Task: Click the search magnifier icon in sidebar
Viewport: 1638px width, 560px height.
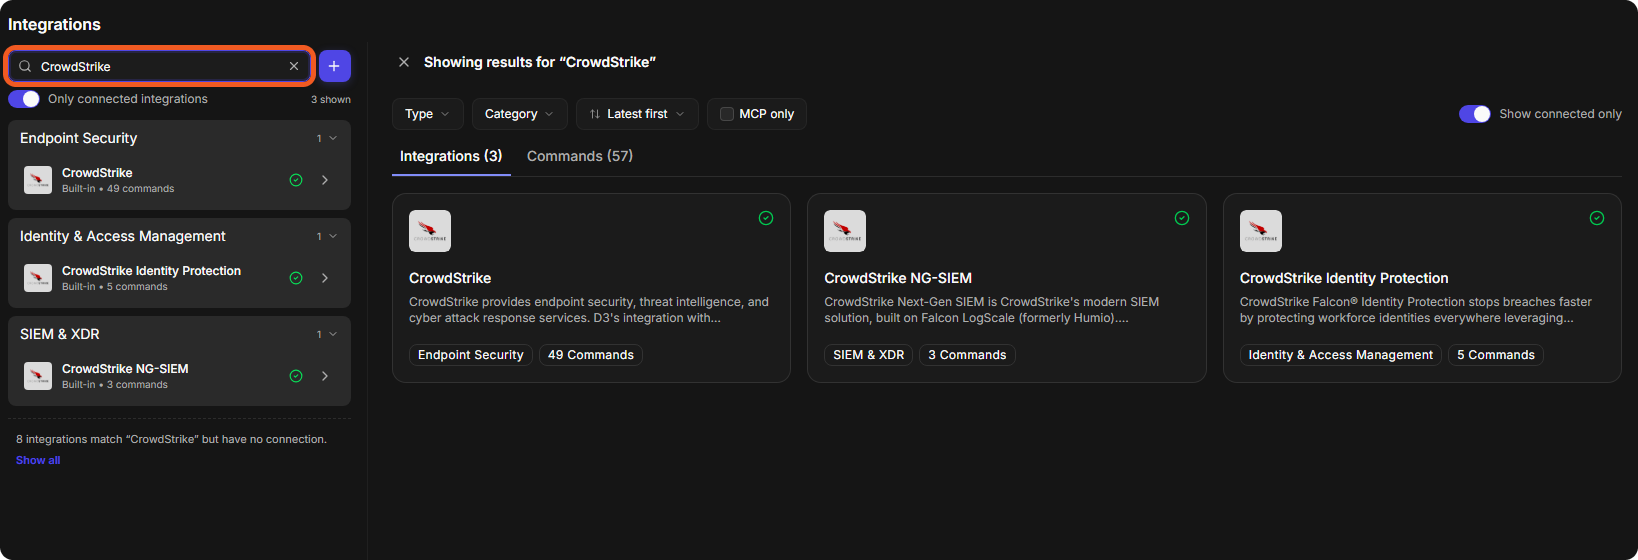Action: (x=25, y=66)
